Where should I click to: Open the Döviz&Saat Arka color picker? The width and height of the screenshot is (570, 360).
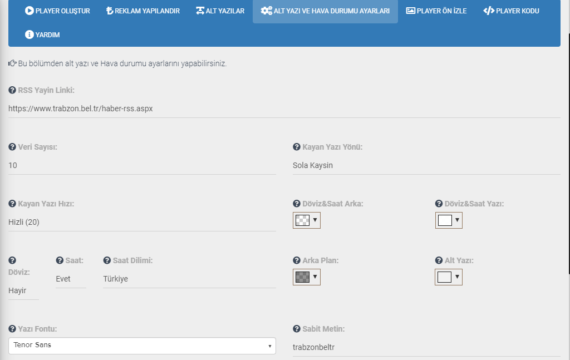pyautogui.click(x=306, y=220)
